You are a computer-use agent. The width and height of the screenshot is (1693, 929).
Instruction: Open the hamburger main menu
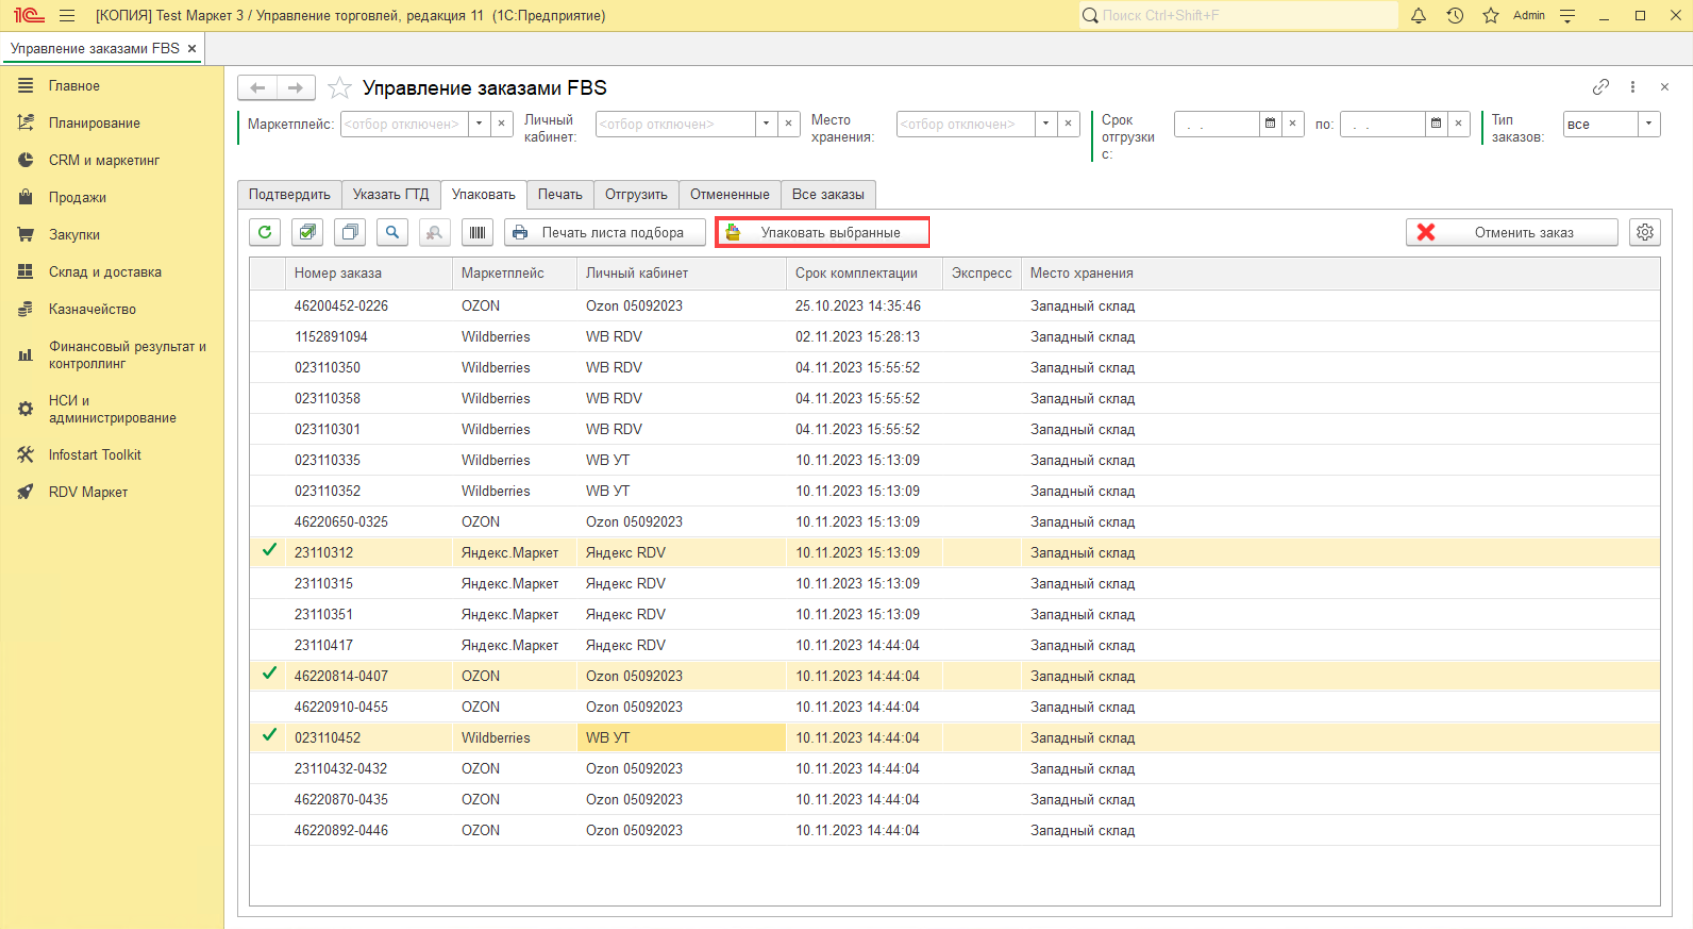(x=67, y=15)
